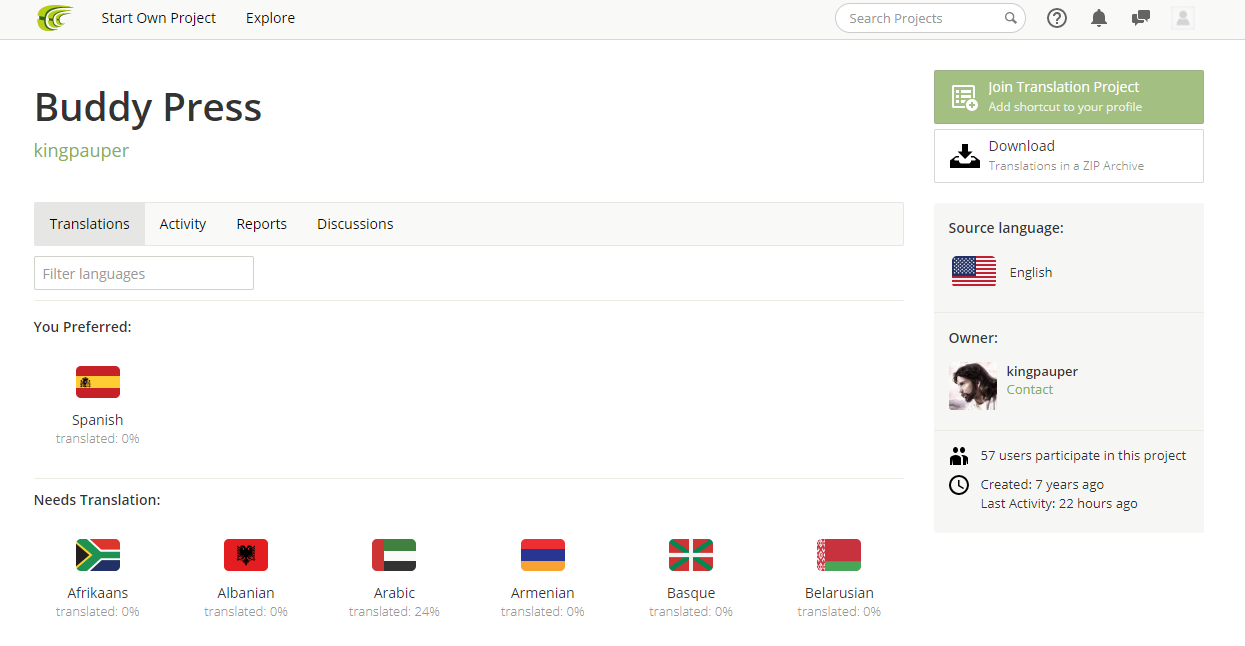Select the Spanish flag icon
Image resolution: width=1245 pixels, height=646 pixels.
(x=98, y=382)
